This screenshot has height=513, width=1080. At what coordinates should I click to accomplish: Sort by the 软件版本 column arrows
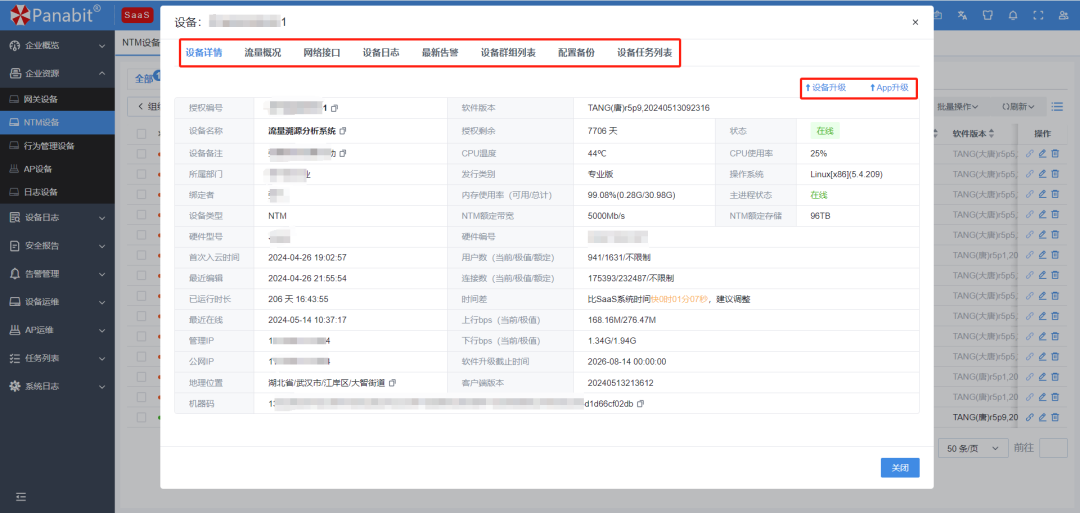pyautogui.click(x=992, y=133)
